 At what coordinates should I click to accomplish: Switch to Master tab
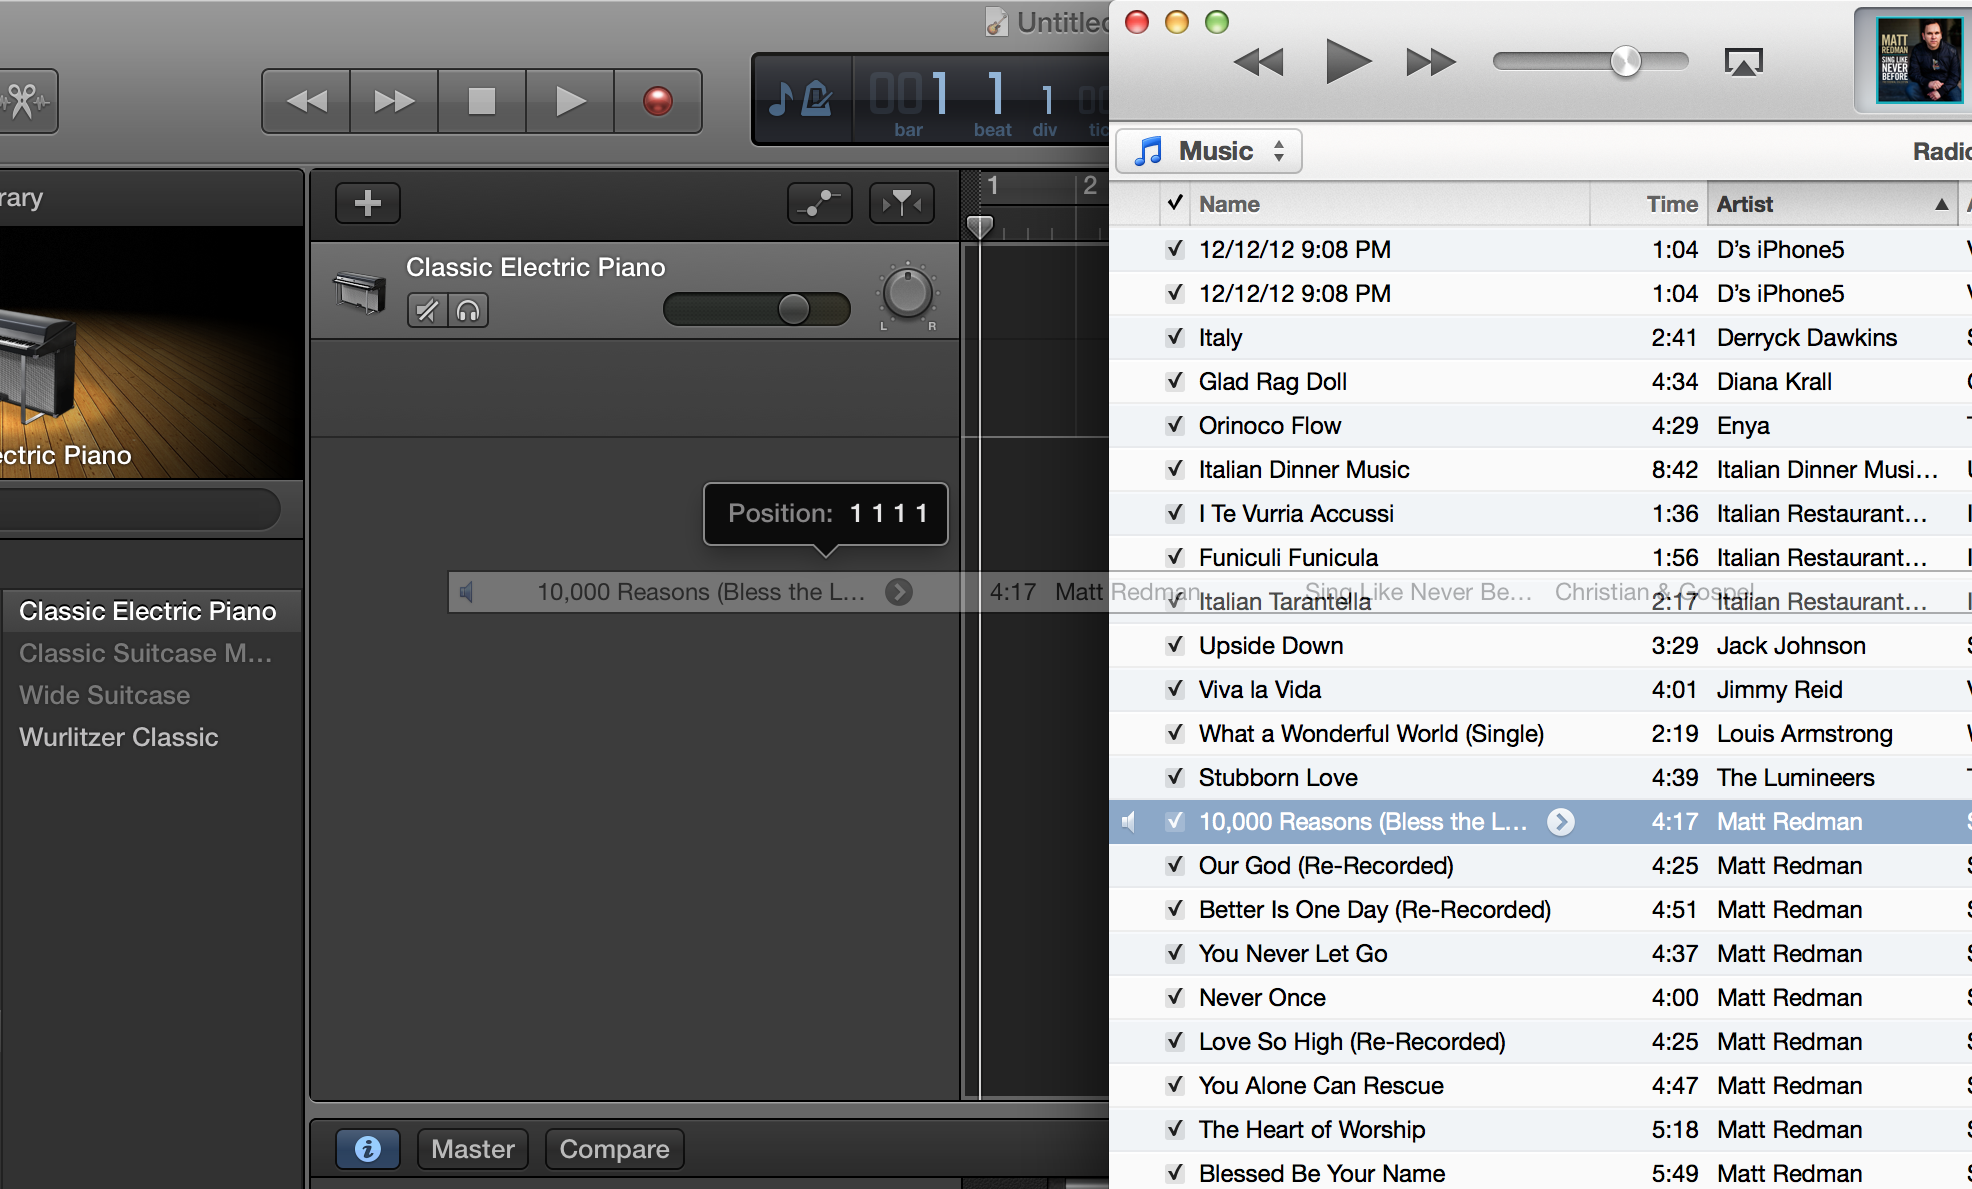(x=473, y=1149)
